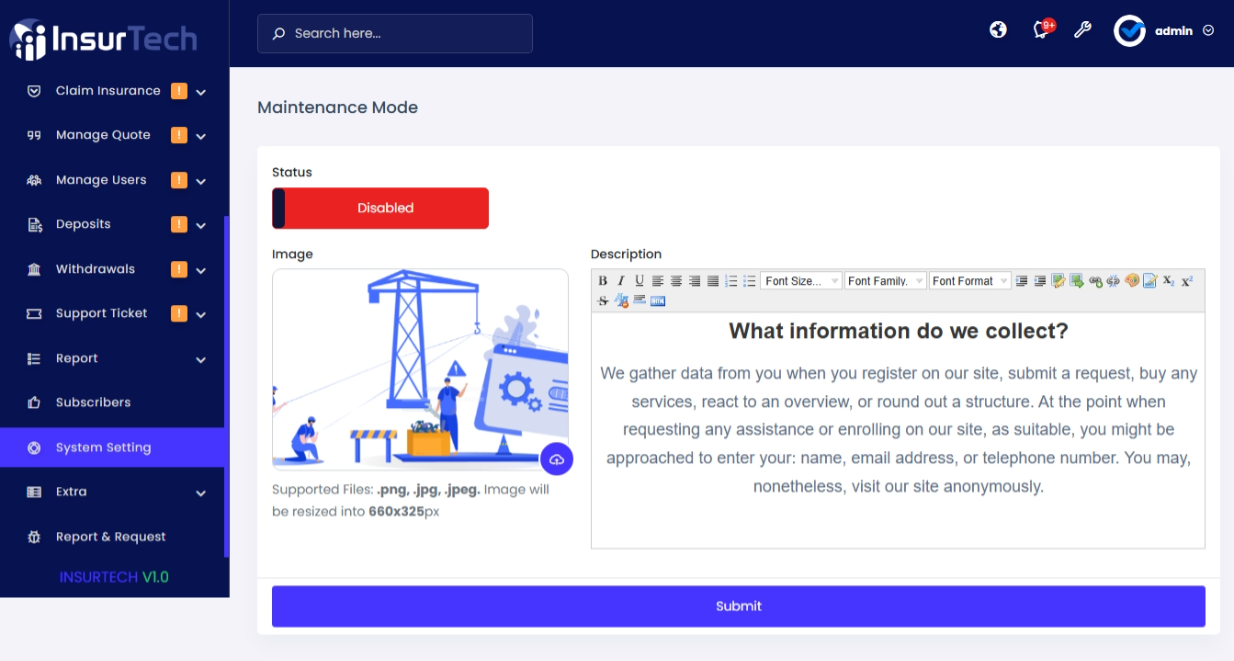Expand the Claim Insurance menu chevron

[201, 92]
